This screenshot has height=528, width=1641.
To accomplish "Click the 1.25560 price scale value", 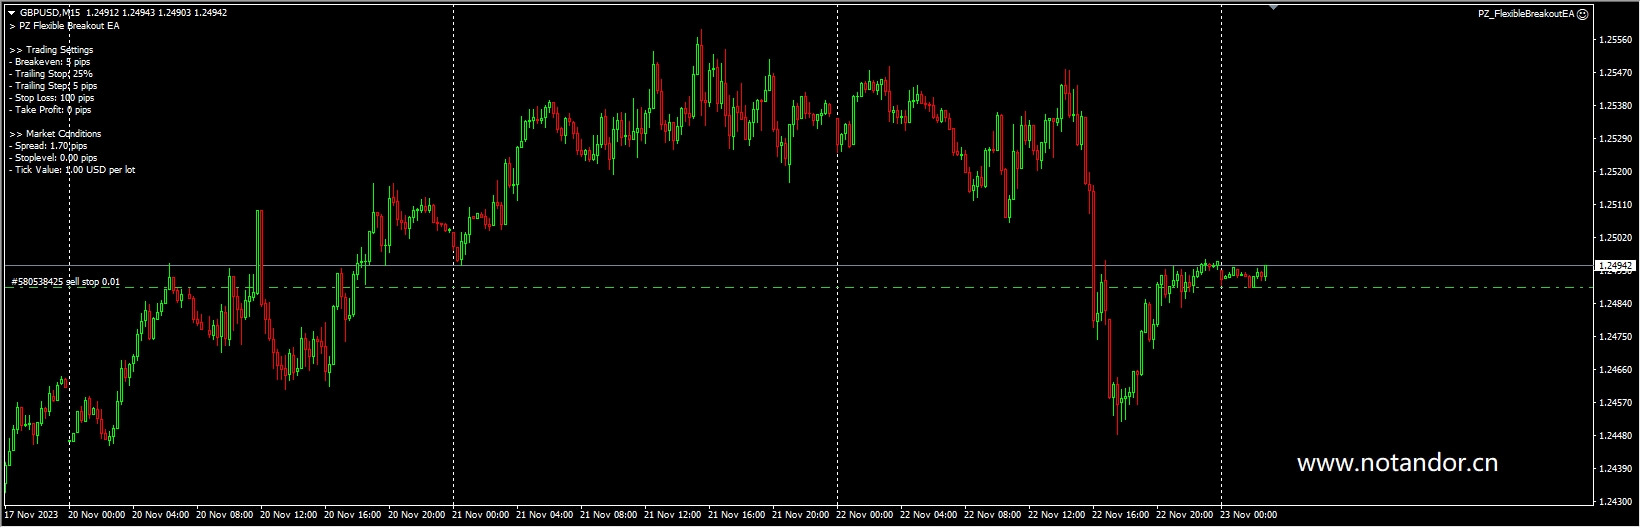I will coord(1615,40).
